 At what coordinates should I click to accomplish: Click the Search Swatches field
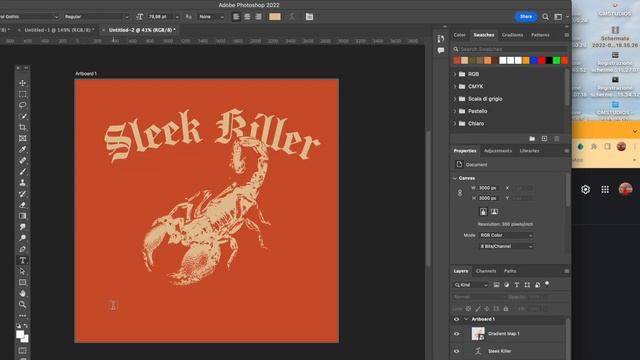[510, 49]
